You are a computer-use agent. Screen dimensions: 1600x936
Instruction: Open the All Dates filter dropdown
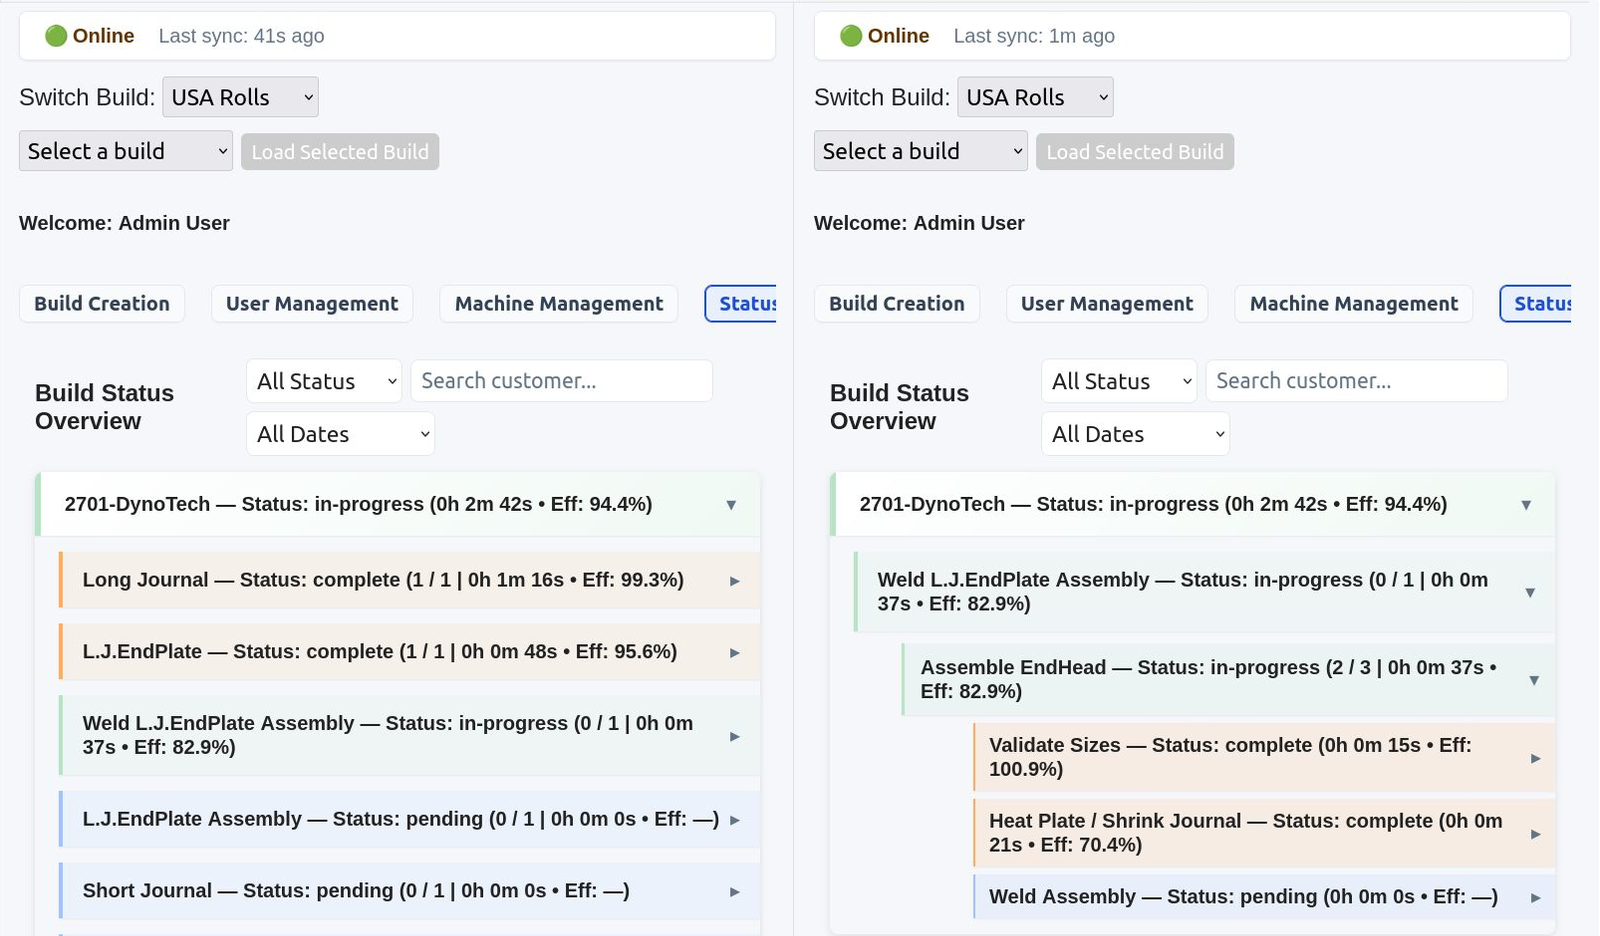(x=339, y=433)
